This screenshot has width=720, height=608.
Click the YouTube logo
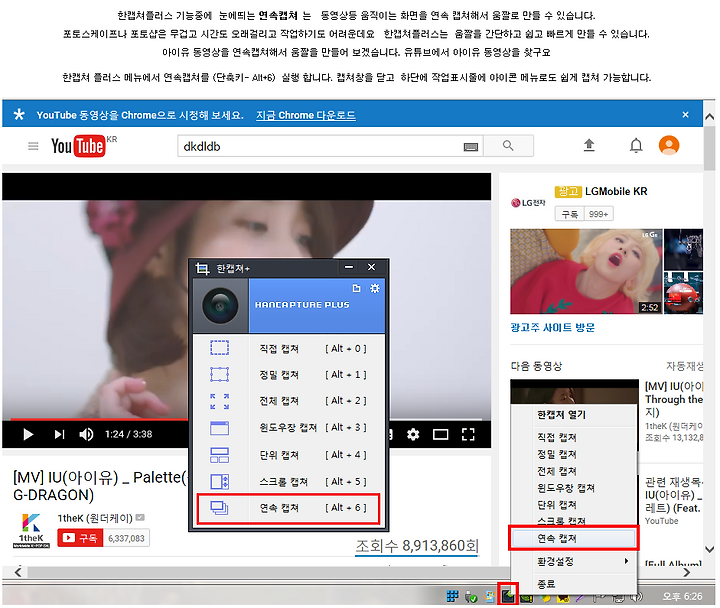tap(84, 146)
